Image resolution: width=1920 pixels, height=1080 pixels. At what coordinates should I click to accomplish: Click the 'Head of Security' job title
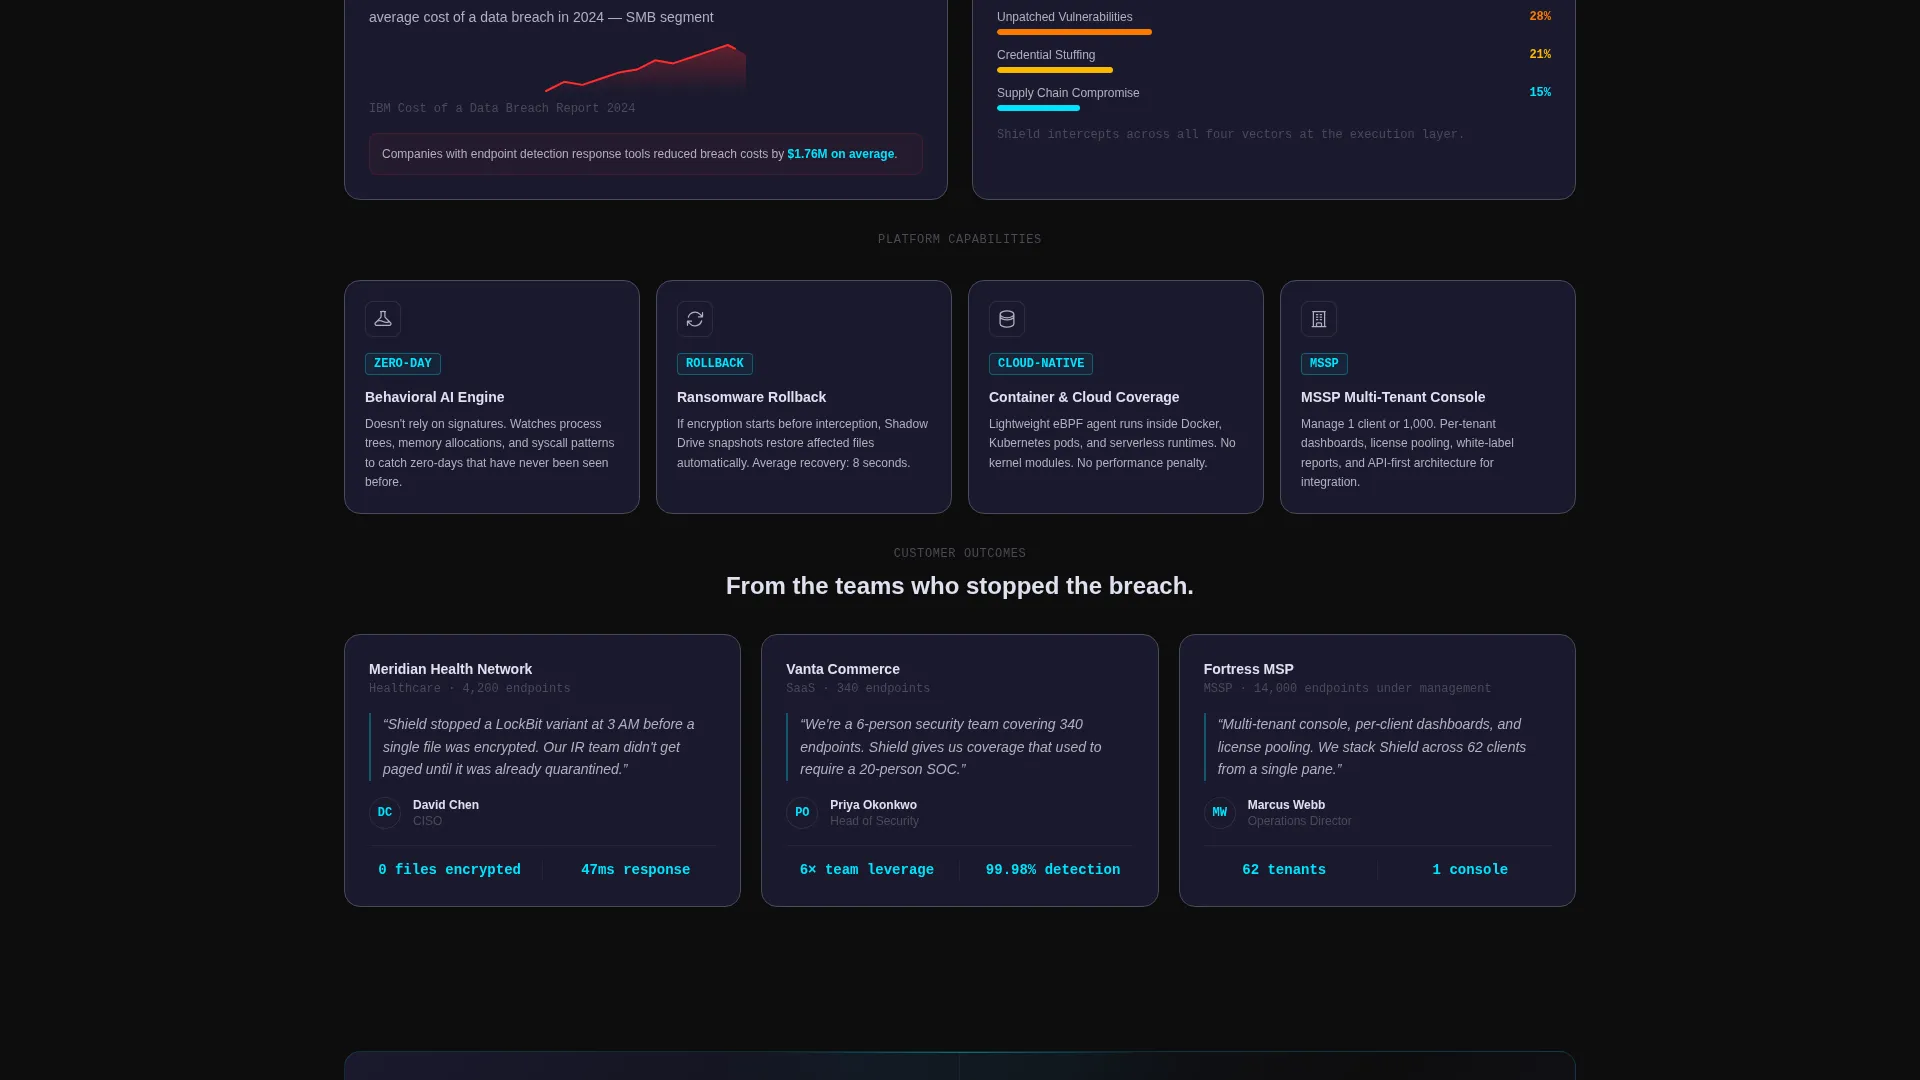coord(874,822)
